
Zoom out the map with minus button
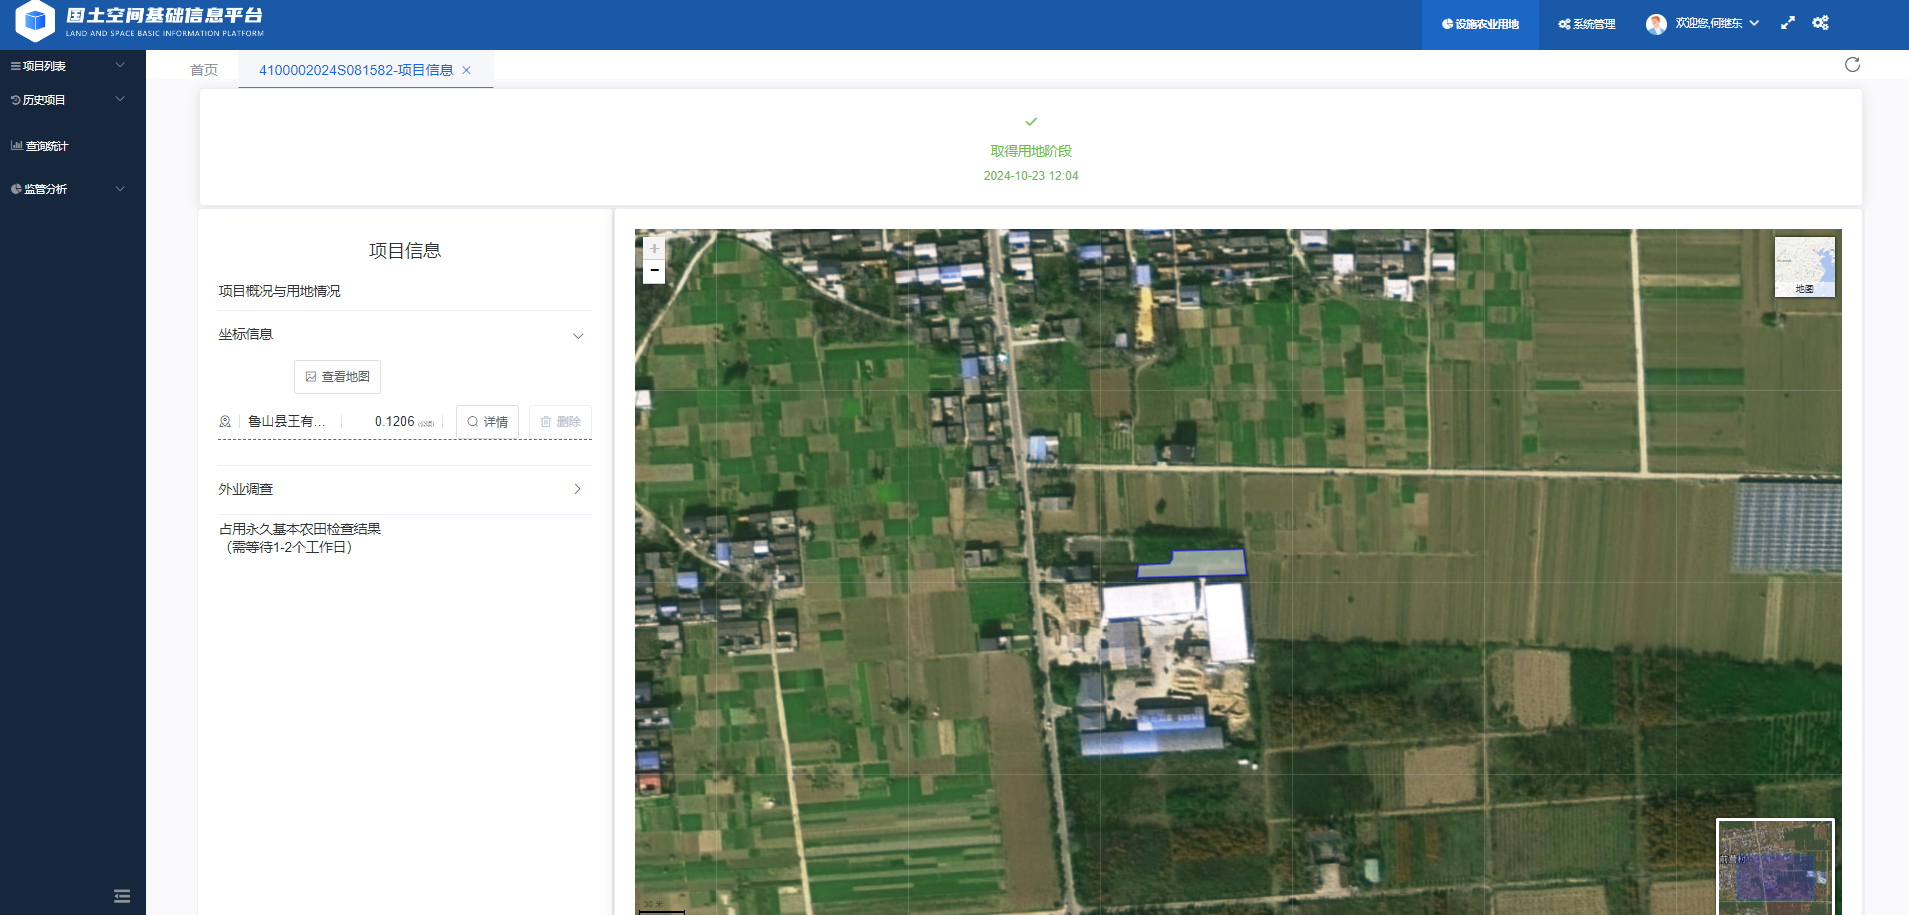click(654, 271)
